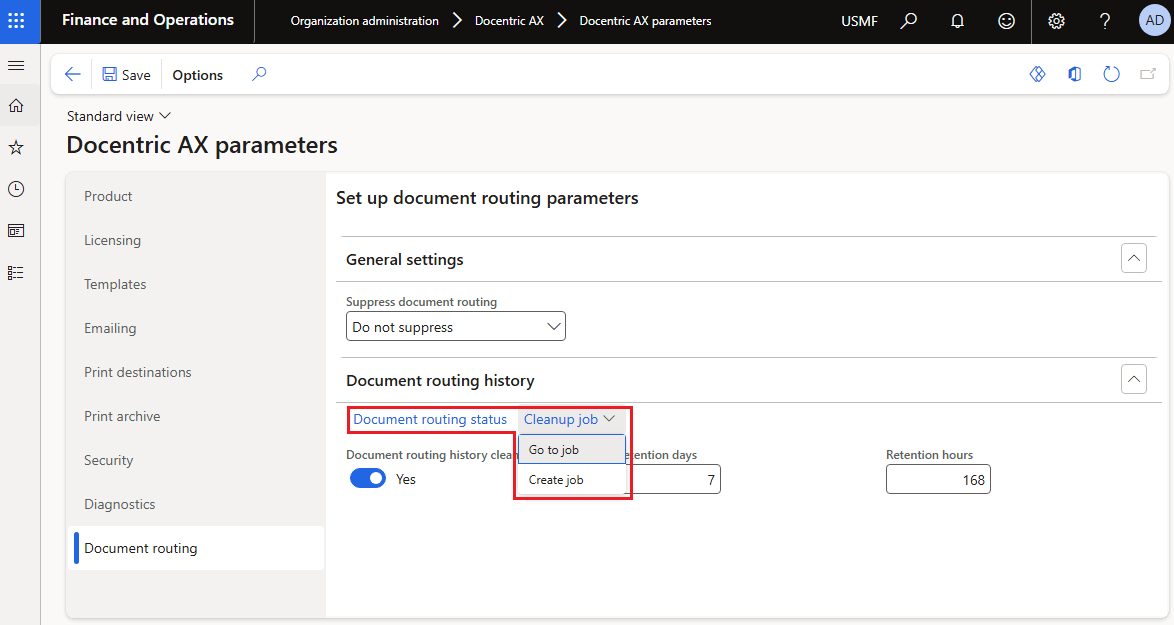Viewport: 1174px width, 625px height.
Task: Open Favorites star icon in sidebar
Action: [16, 147]
